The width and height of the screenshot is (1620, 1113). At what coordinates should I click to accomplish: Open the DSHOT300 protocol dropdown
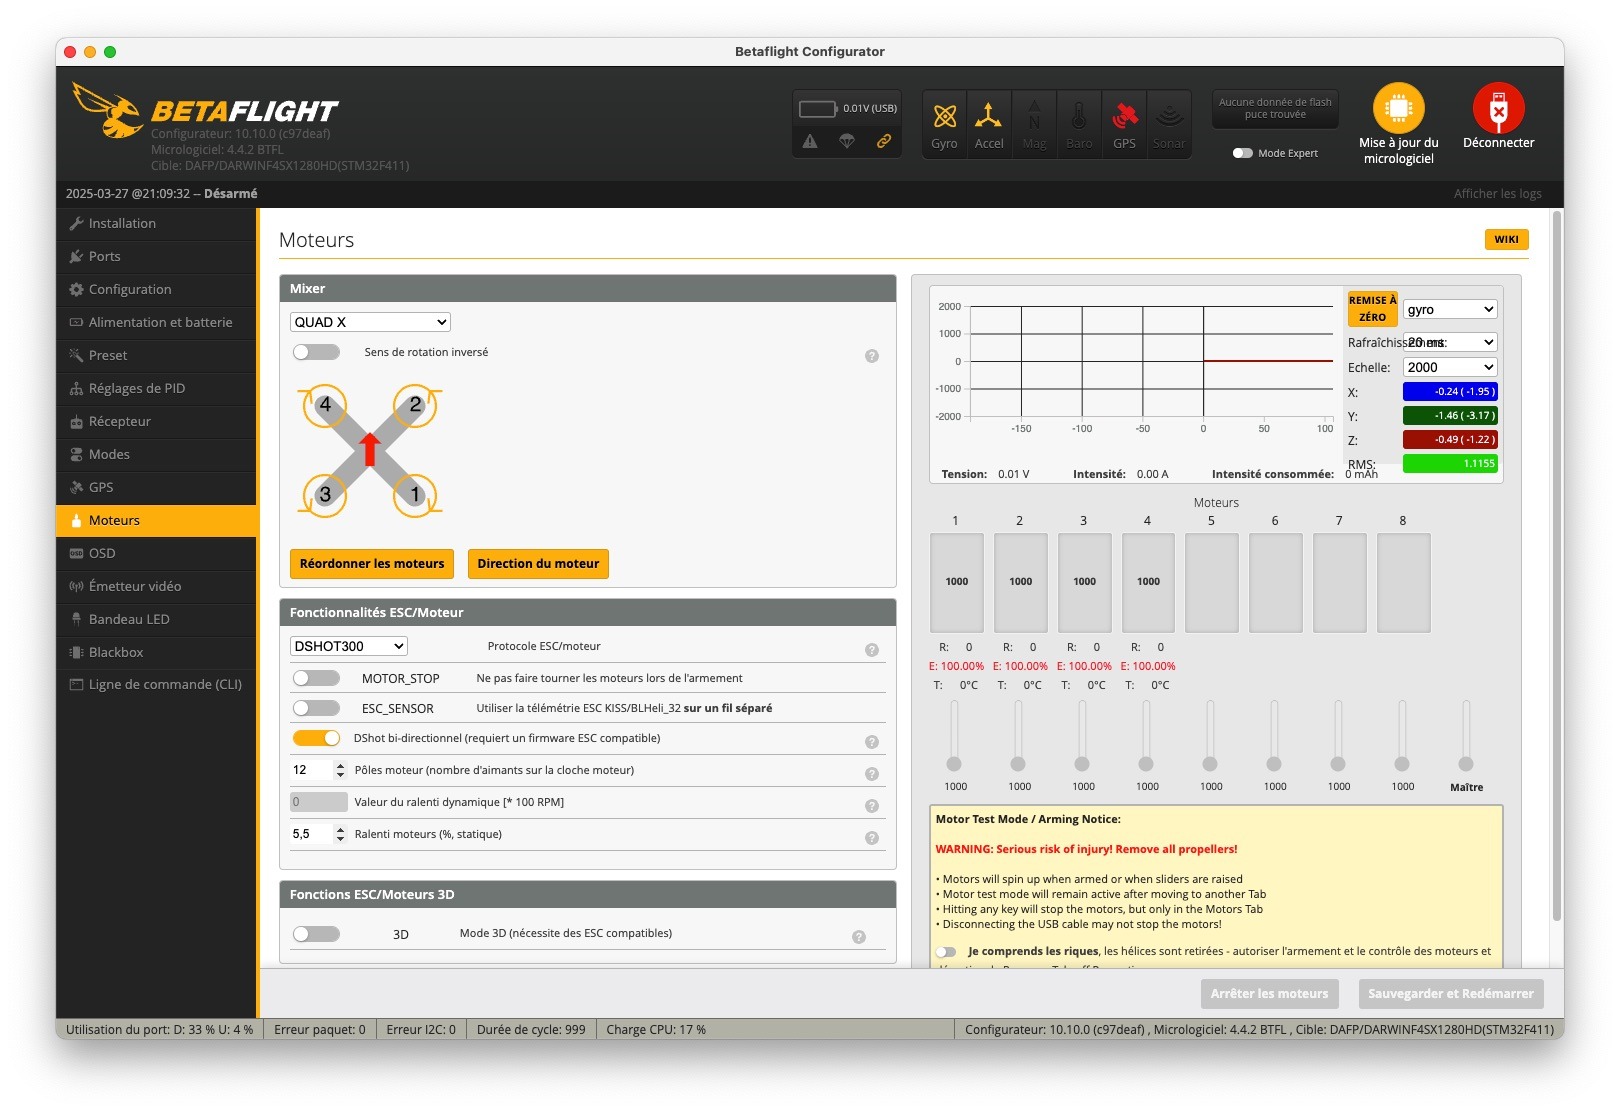348,646
